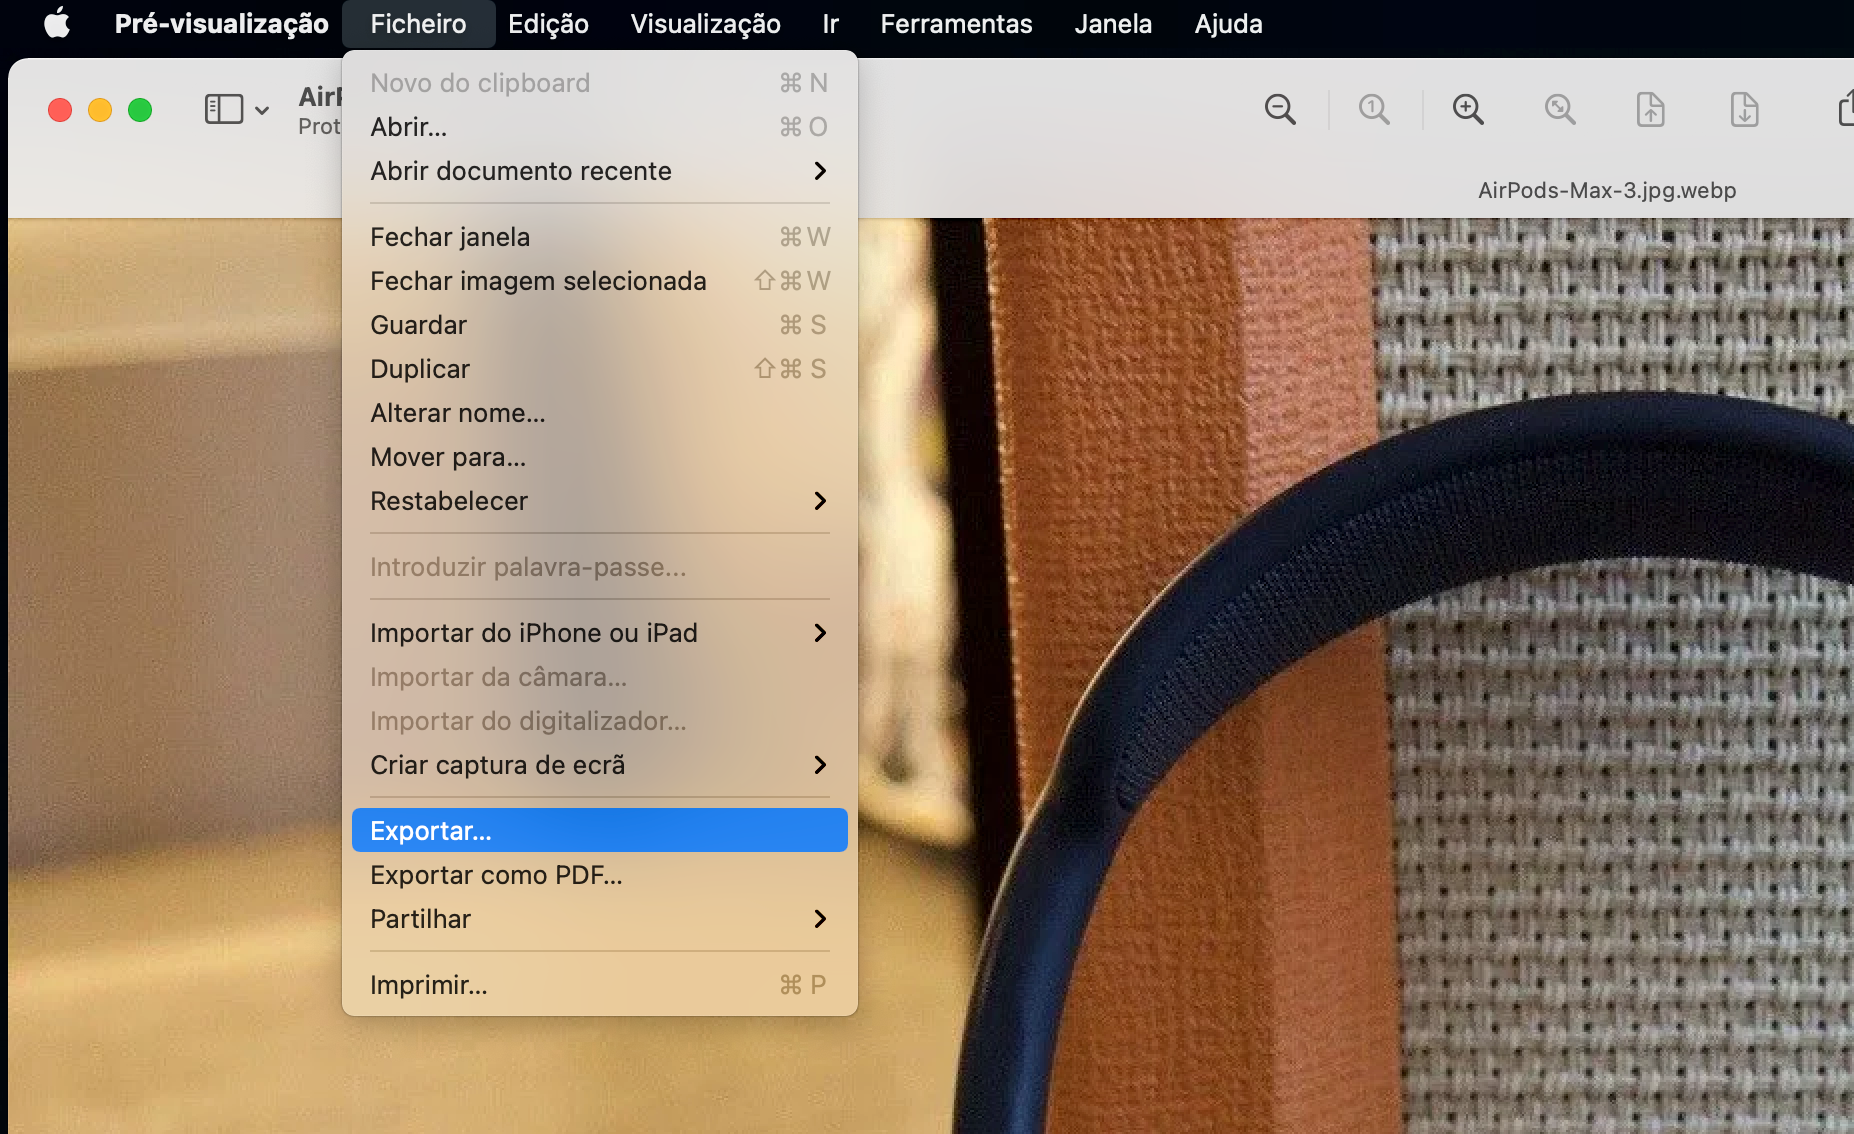
Task: Click the zoom out magnifier icon
Action: 1280,109
